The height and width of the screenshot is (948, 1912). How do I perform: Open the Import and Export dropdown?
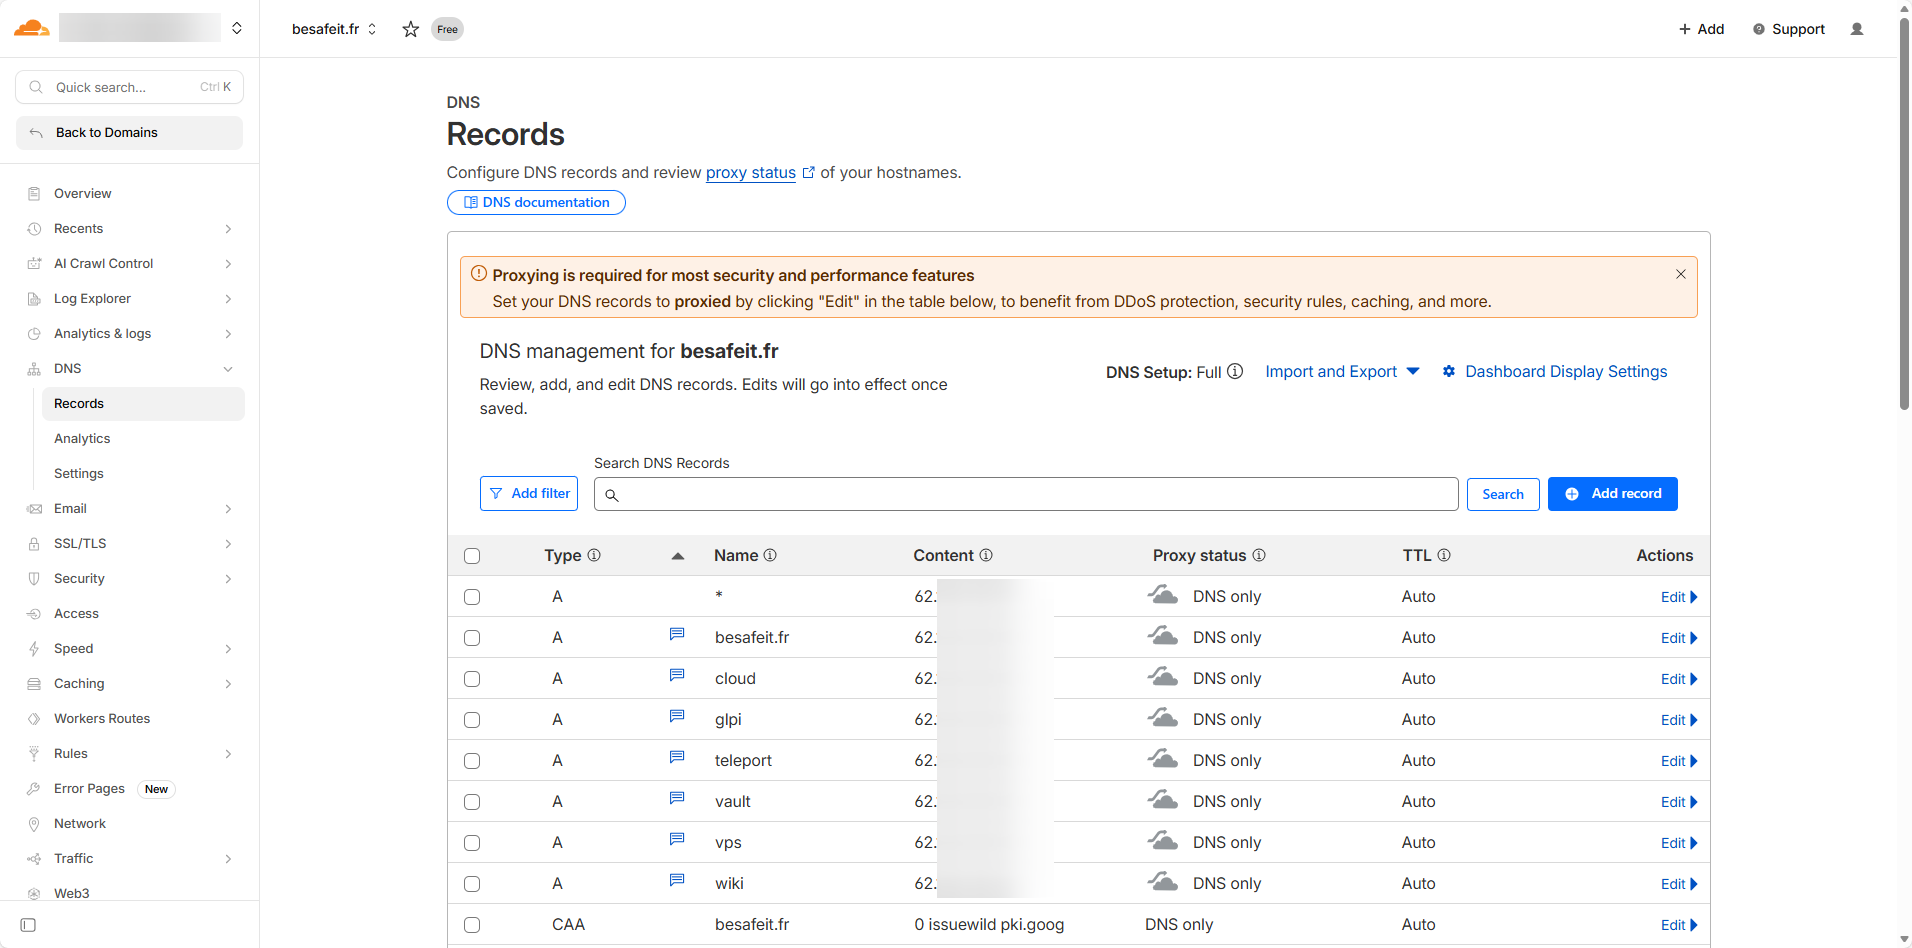(1342, 371)
